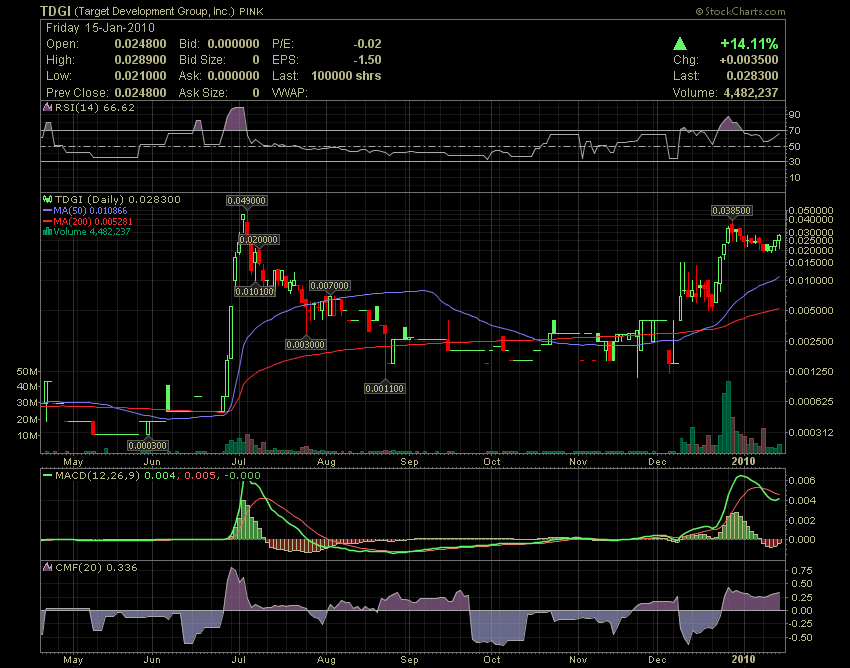Click the CMF 0.75 axis label

point(802,570)
